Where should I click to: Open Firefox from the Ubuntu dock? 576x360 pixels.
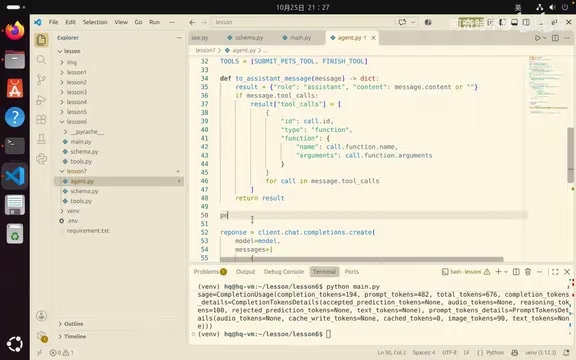tap(15, 31)
